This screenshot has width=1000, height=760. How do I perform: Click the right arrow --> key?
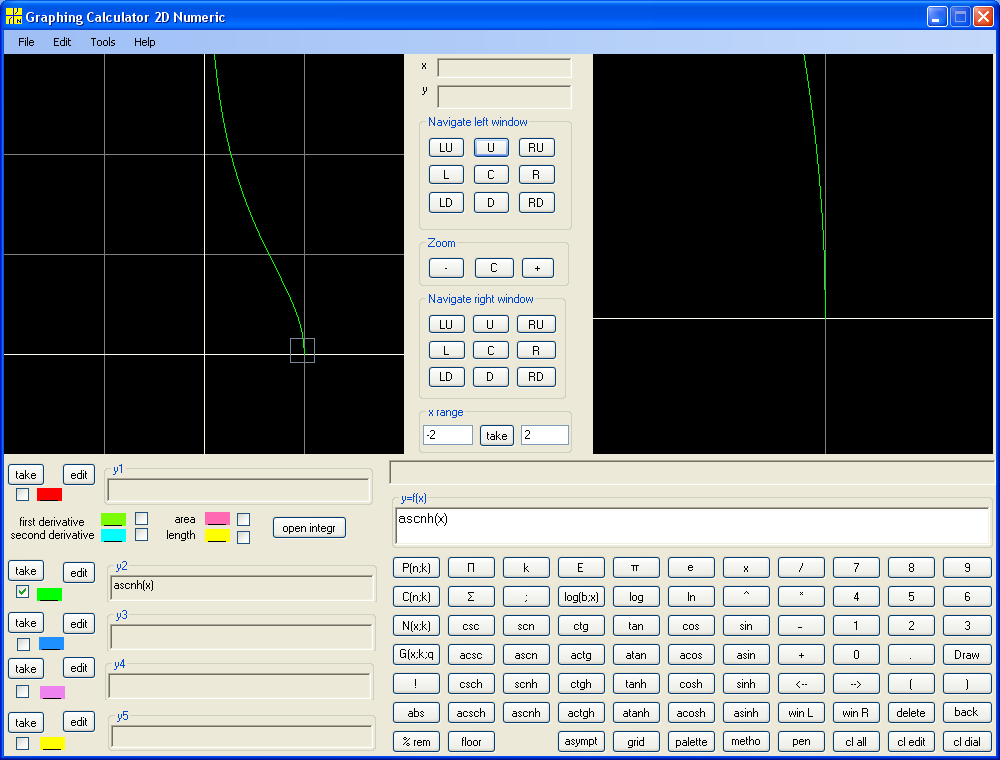[x=856, y=684]
